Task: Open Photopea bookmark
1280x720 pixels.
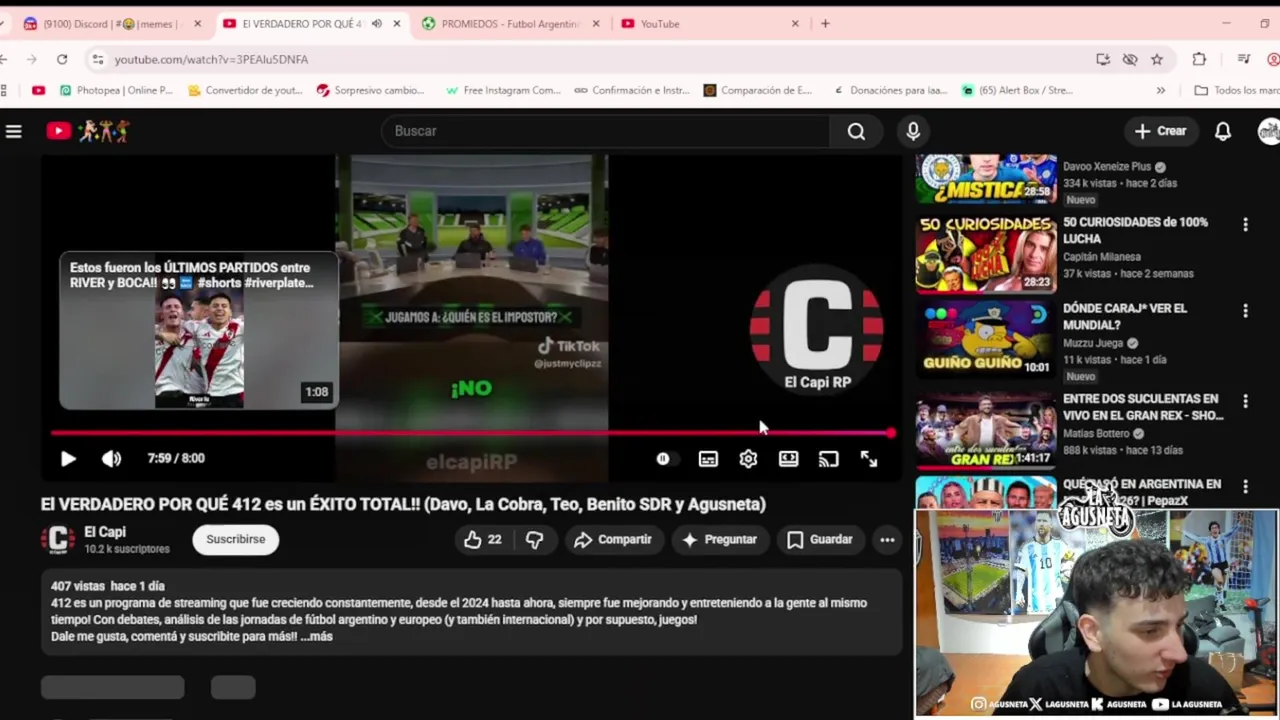Action: tap(116, 90)
